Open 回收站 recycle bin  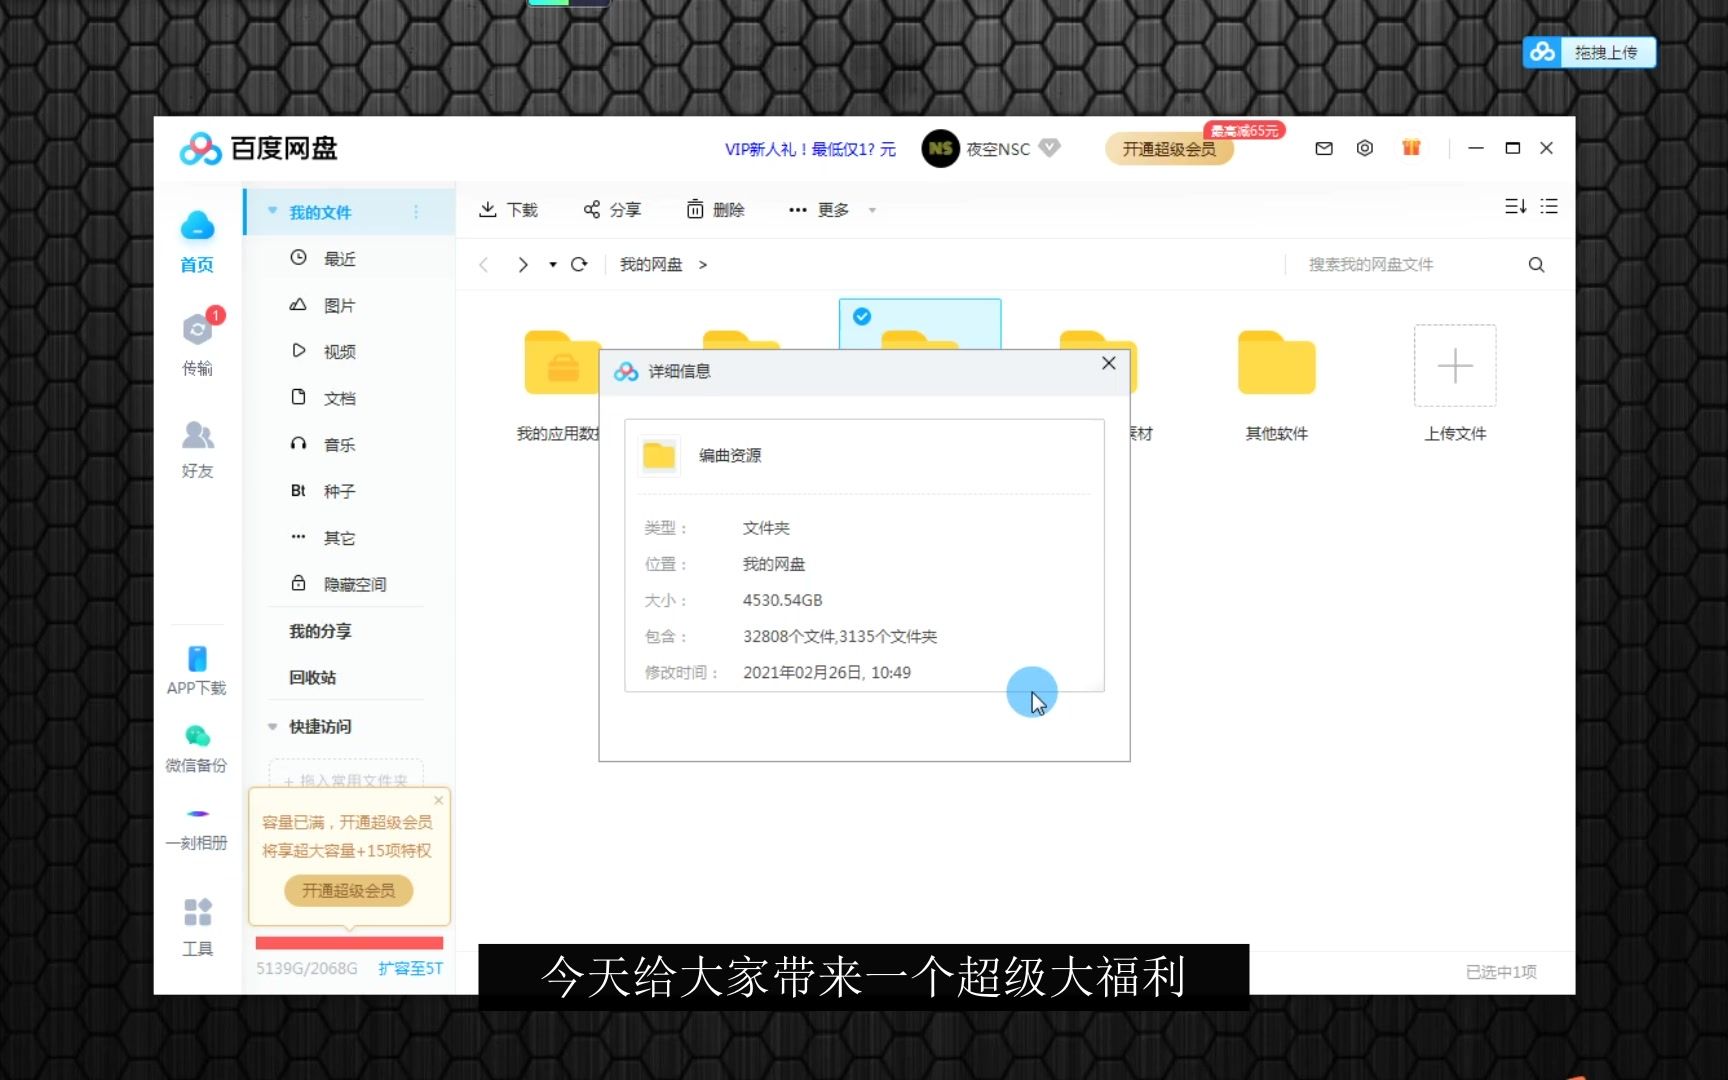[312, 677]
